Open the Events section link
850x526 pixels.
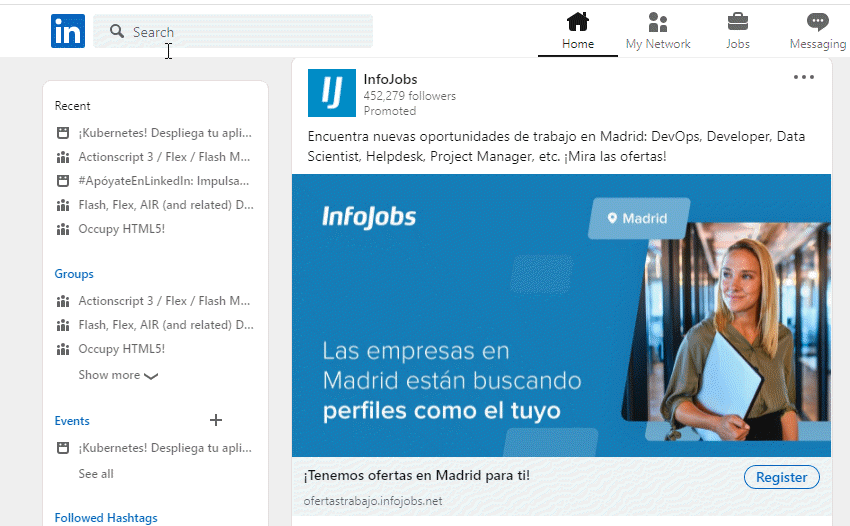coord(72,421)
